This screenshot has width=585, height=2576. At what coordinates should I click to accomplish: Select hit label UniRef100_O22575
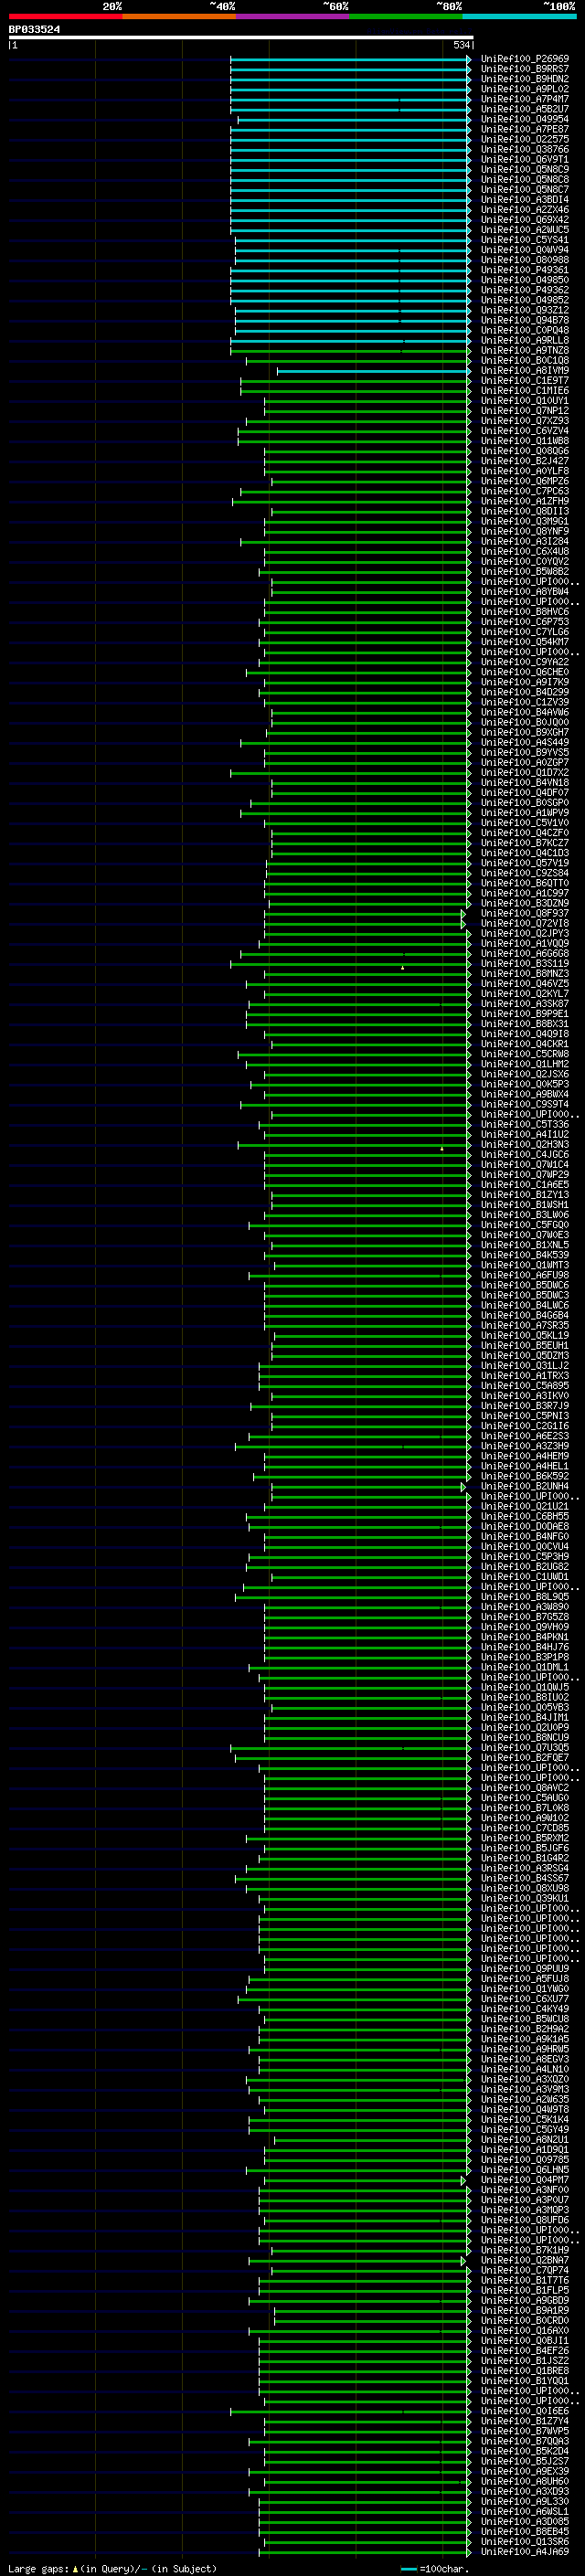click(x=524, y=139)
